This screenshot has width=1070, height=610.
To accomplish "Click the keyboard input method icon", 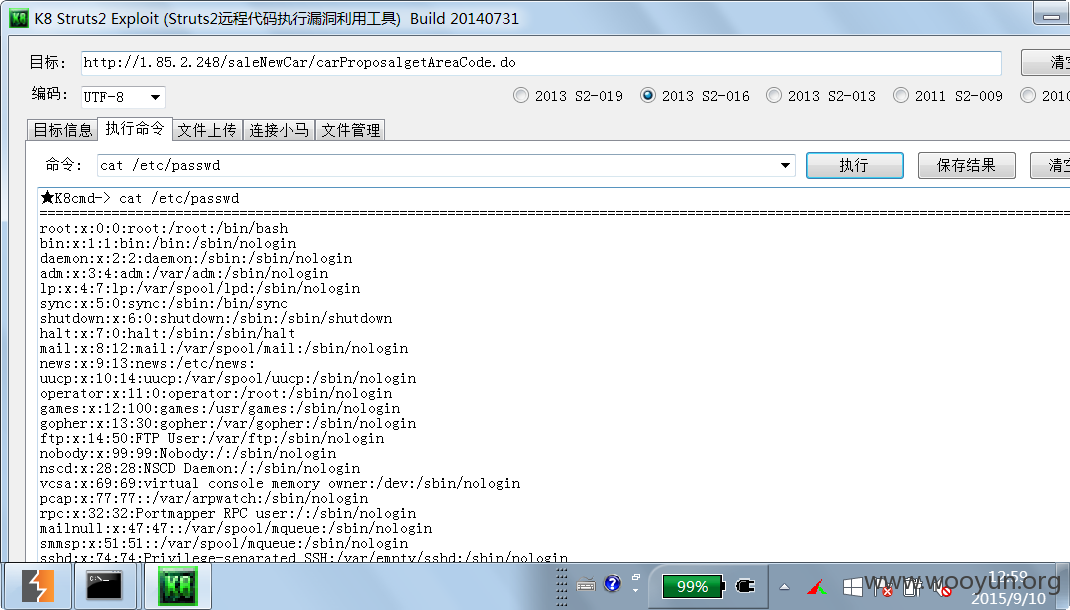I will click(586, 585).
